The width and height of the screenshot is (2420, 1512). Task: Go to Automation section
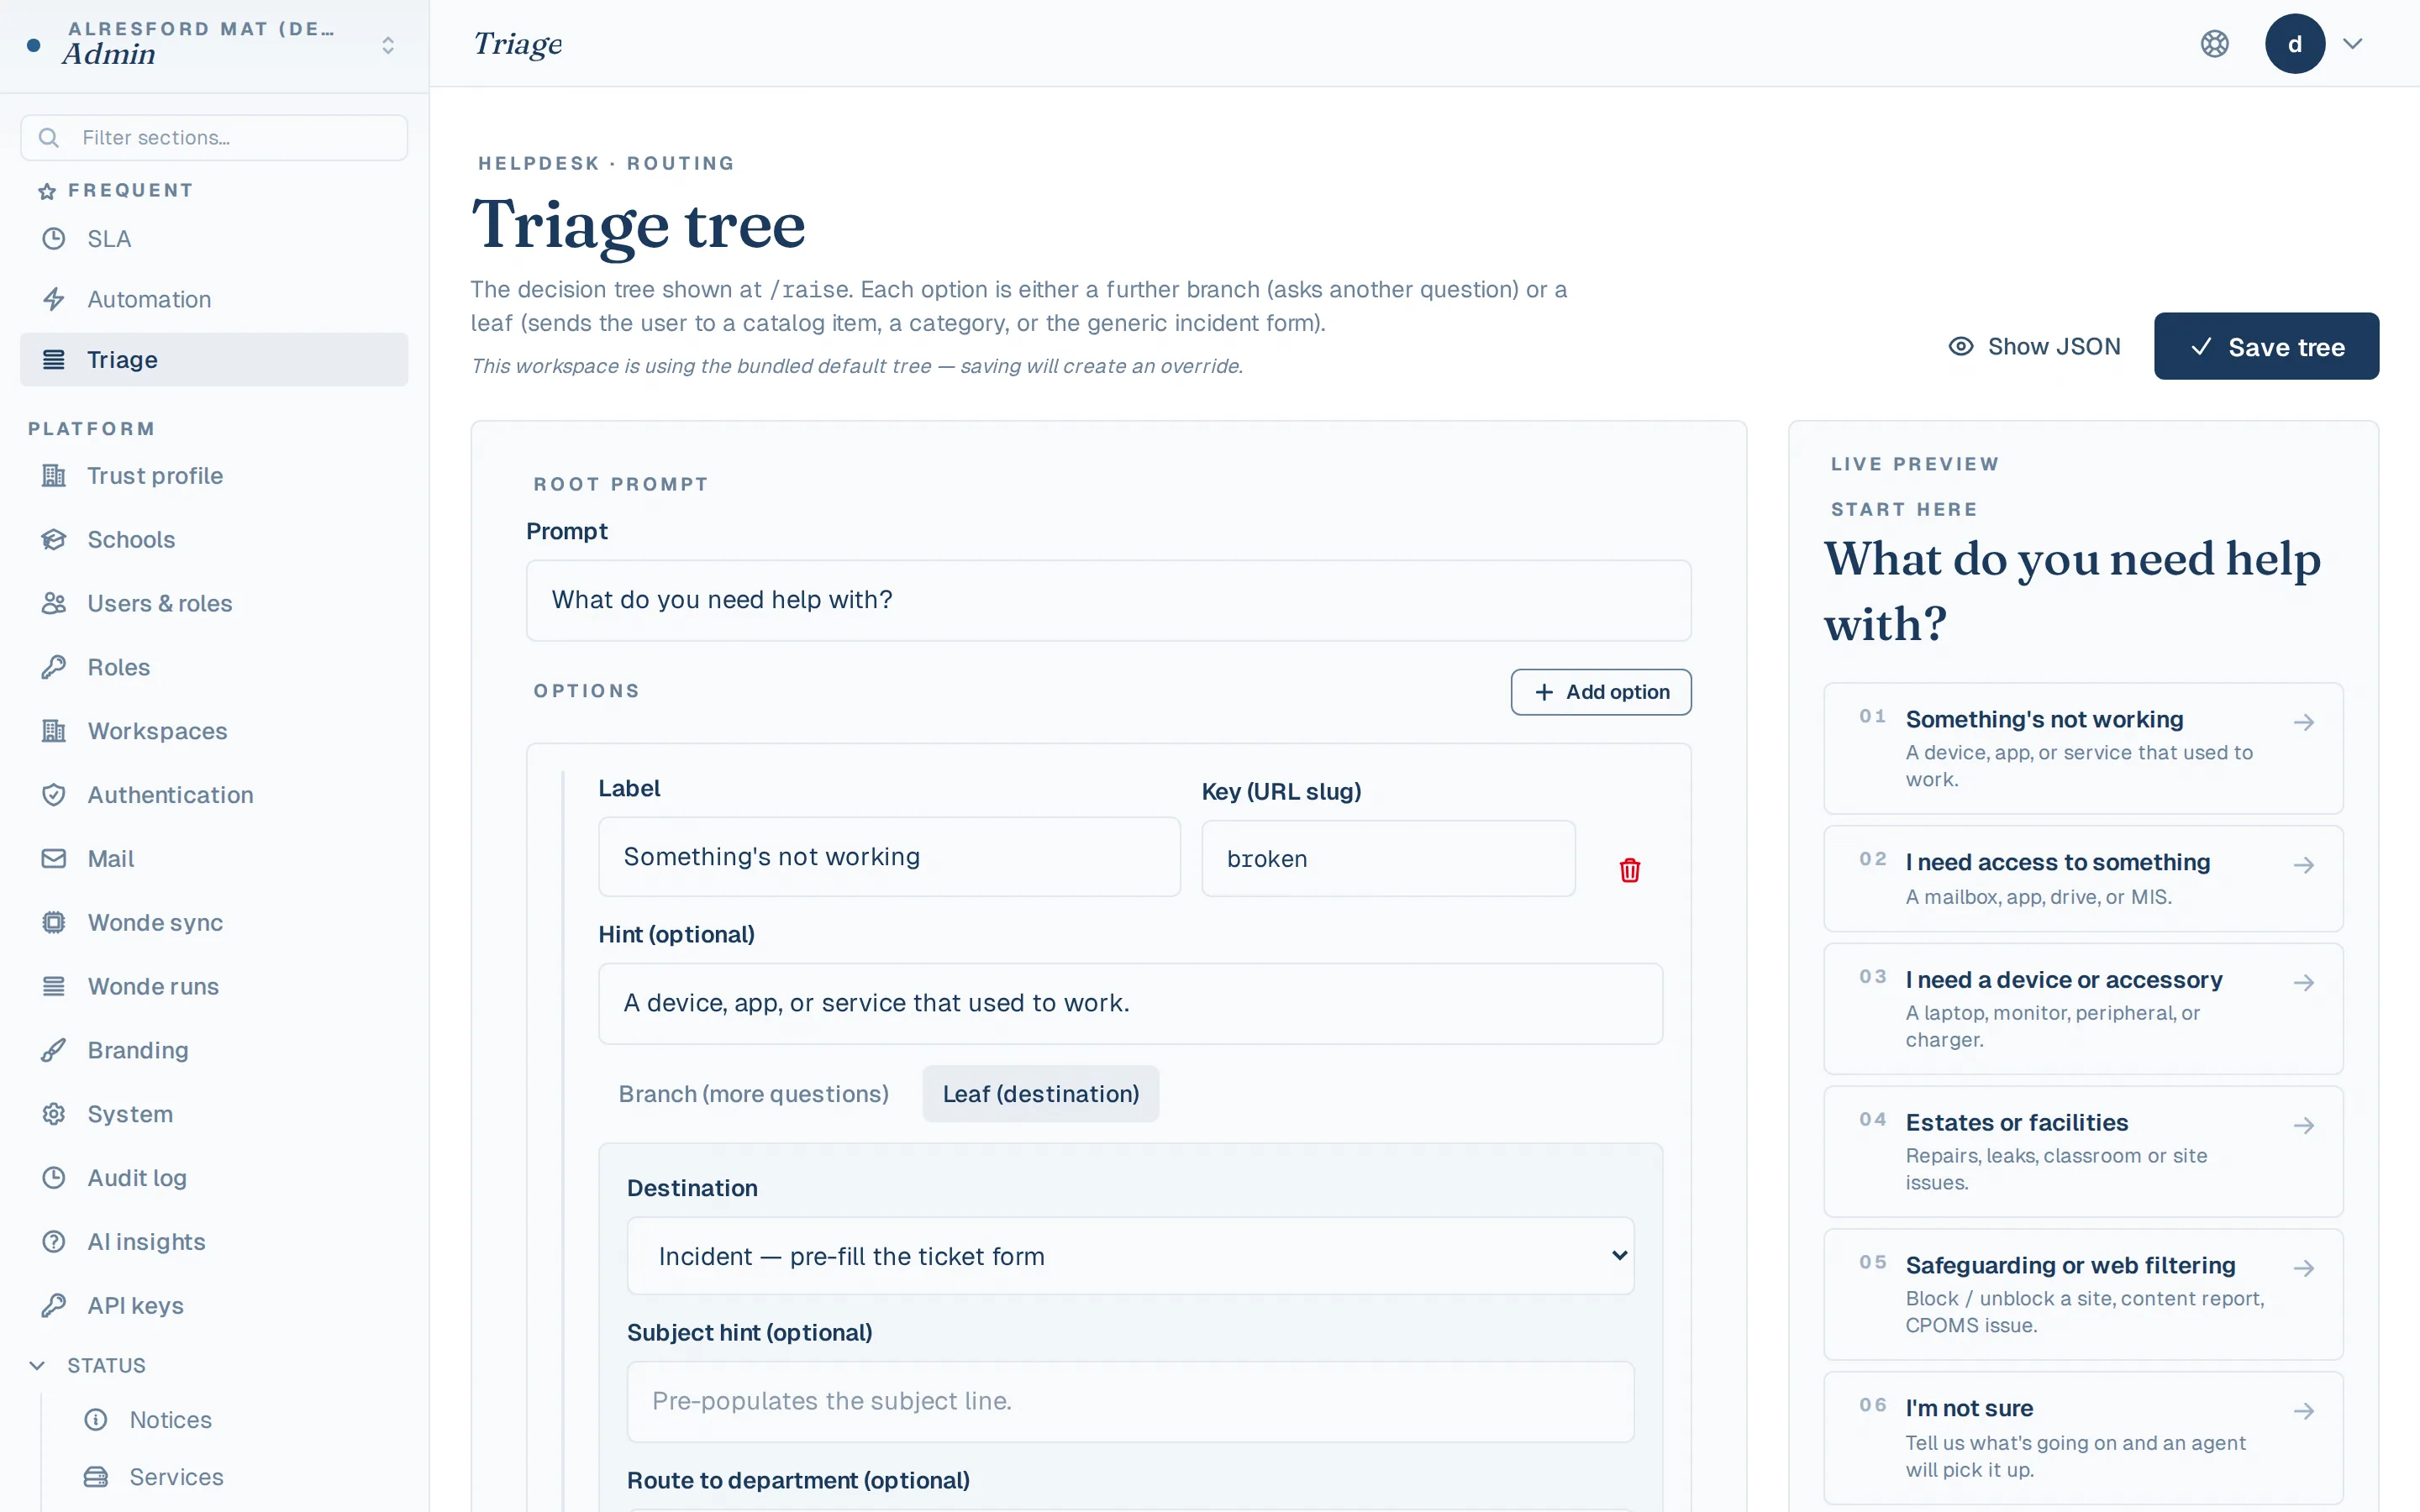coord(214,299)
